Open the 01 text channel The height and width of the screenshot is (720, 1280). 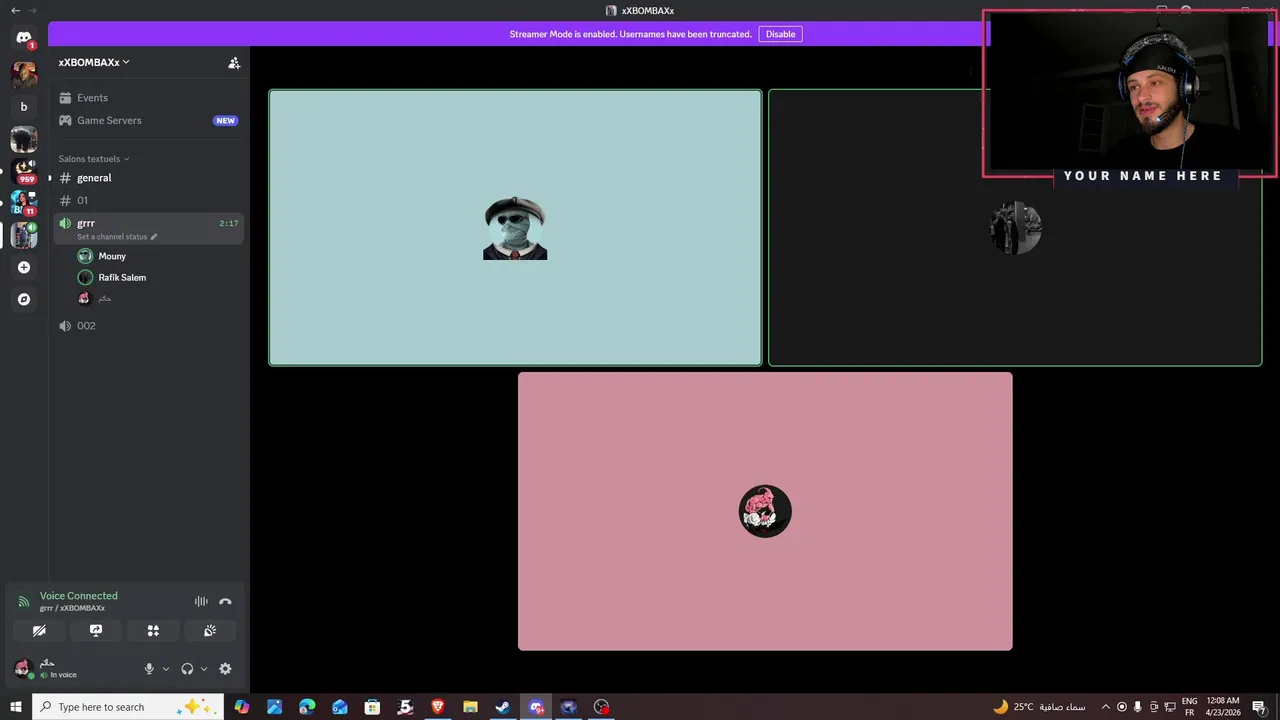pos(148,200)
